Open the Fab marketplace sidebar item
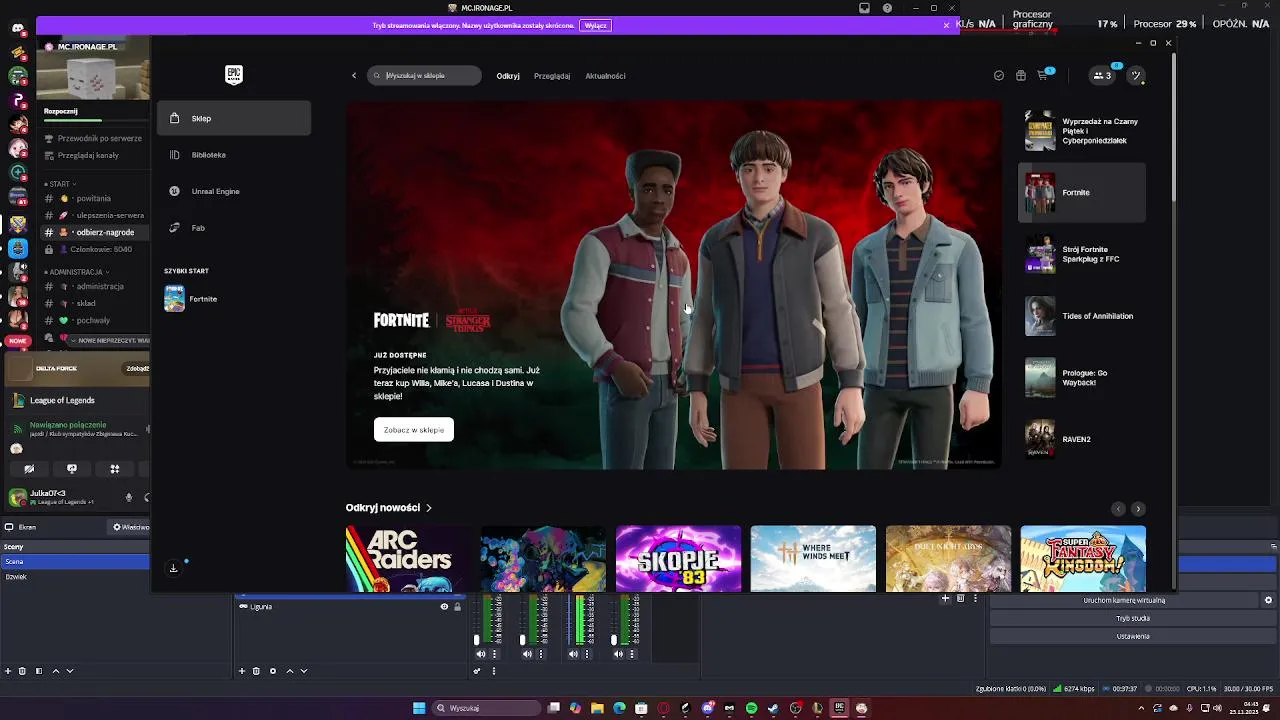This screenshot has height=720, width=1280. [233, 228]
